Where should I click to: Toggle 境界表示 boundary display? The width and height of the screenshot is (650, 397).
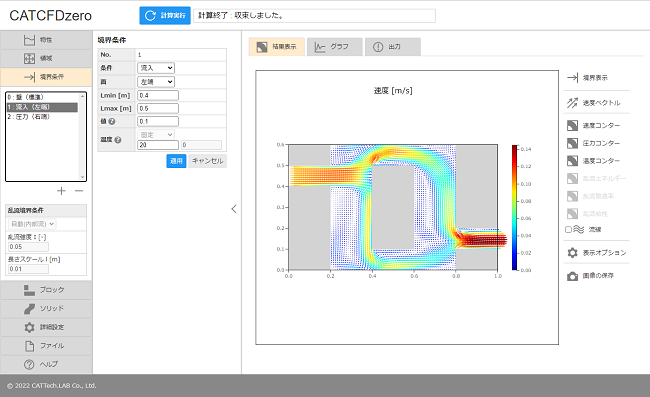click(x=588, y=78)
